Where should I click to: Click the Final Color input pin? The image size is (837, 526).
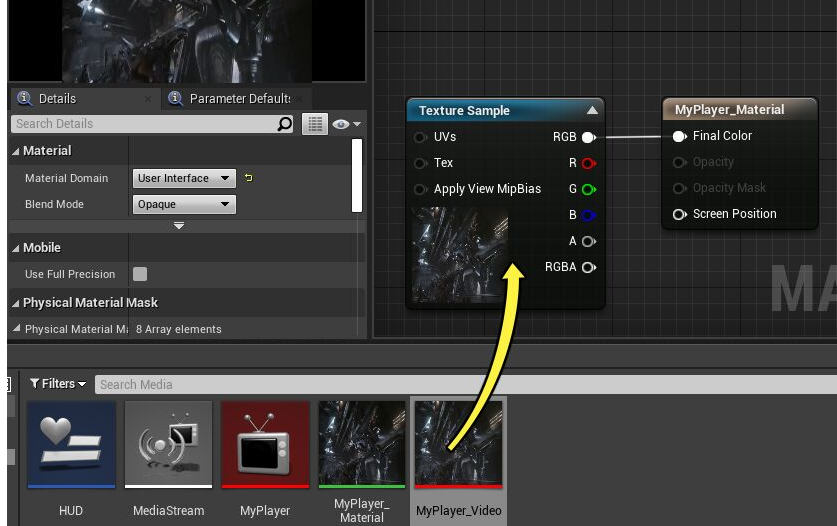click(679, 136)
